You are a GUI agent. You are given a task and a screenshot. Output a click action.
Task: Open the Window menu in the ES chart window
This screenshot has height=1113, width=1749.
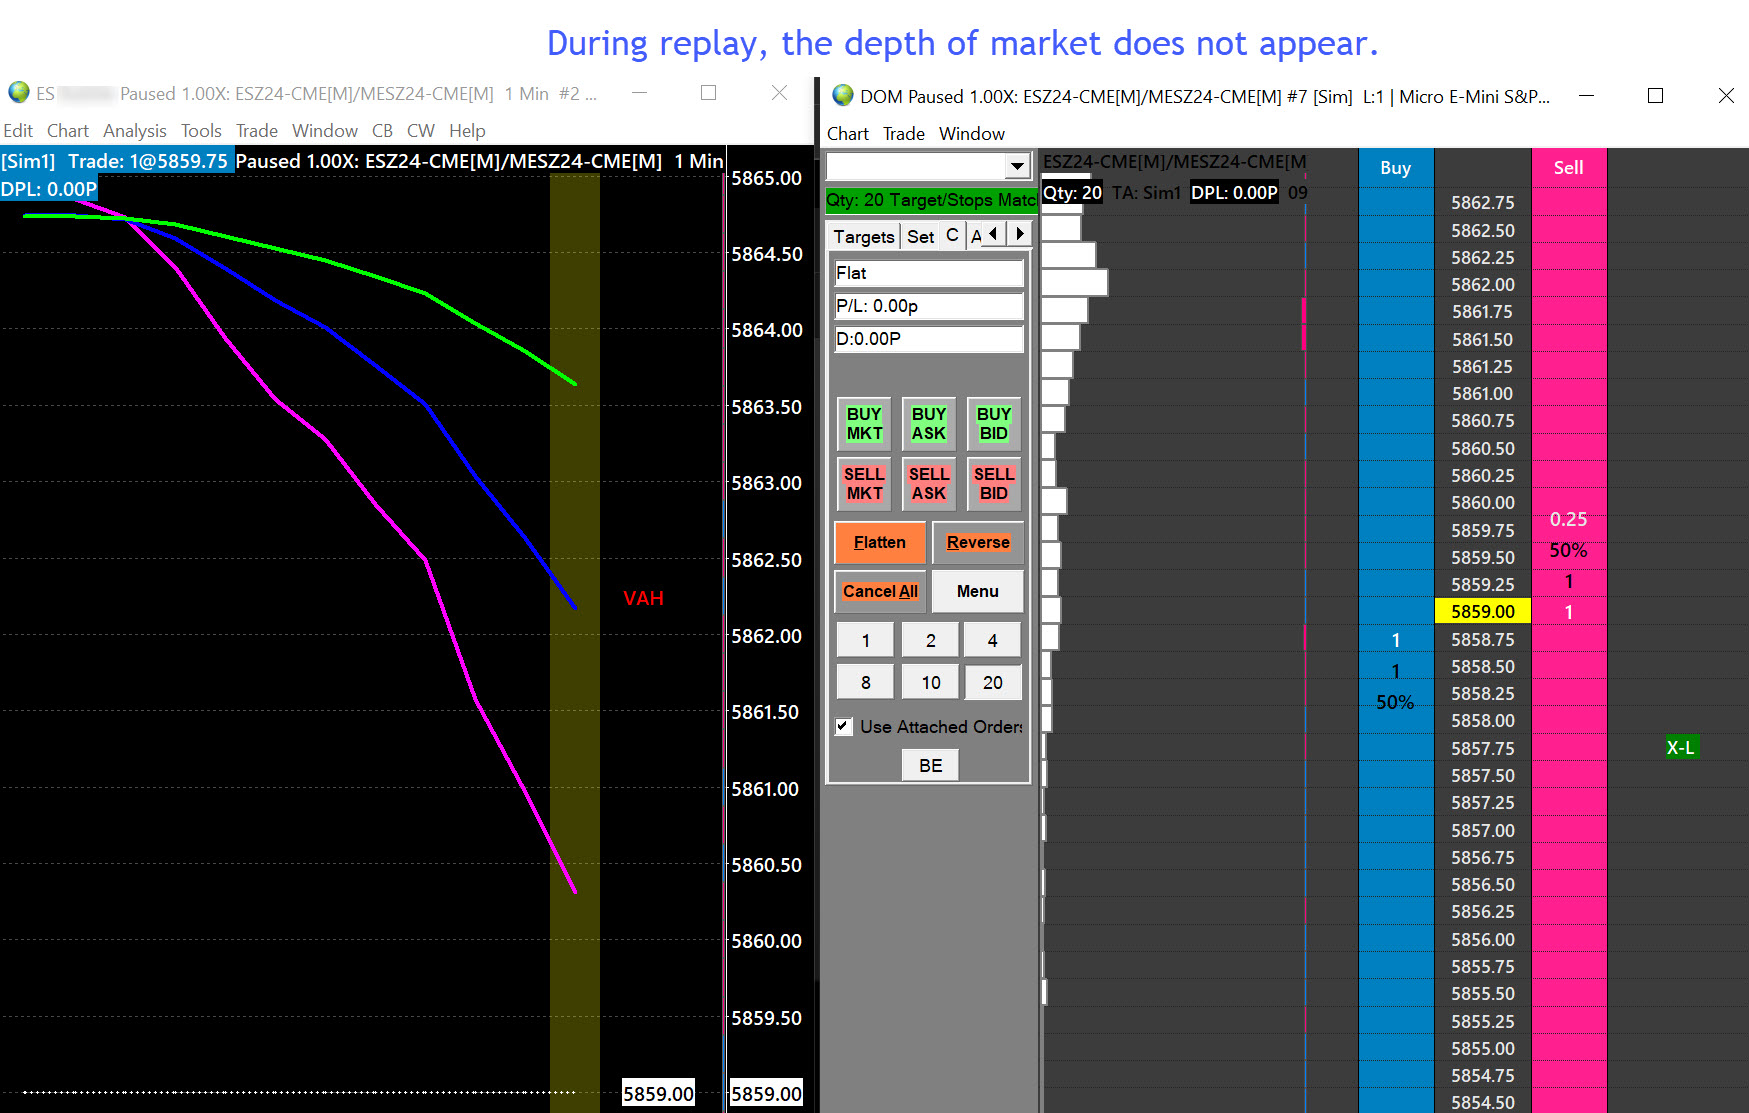point(325,131)
